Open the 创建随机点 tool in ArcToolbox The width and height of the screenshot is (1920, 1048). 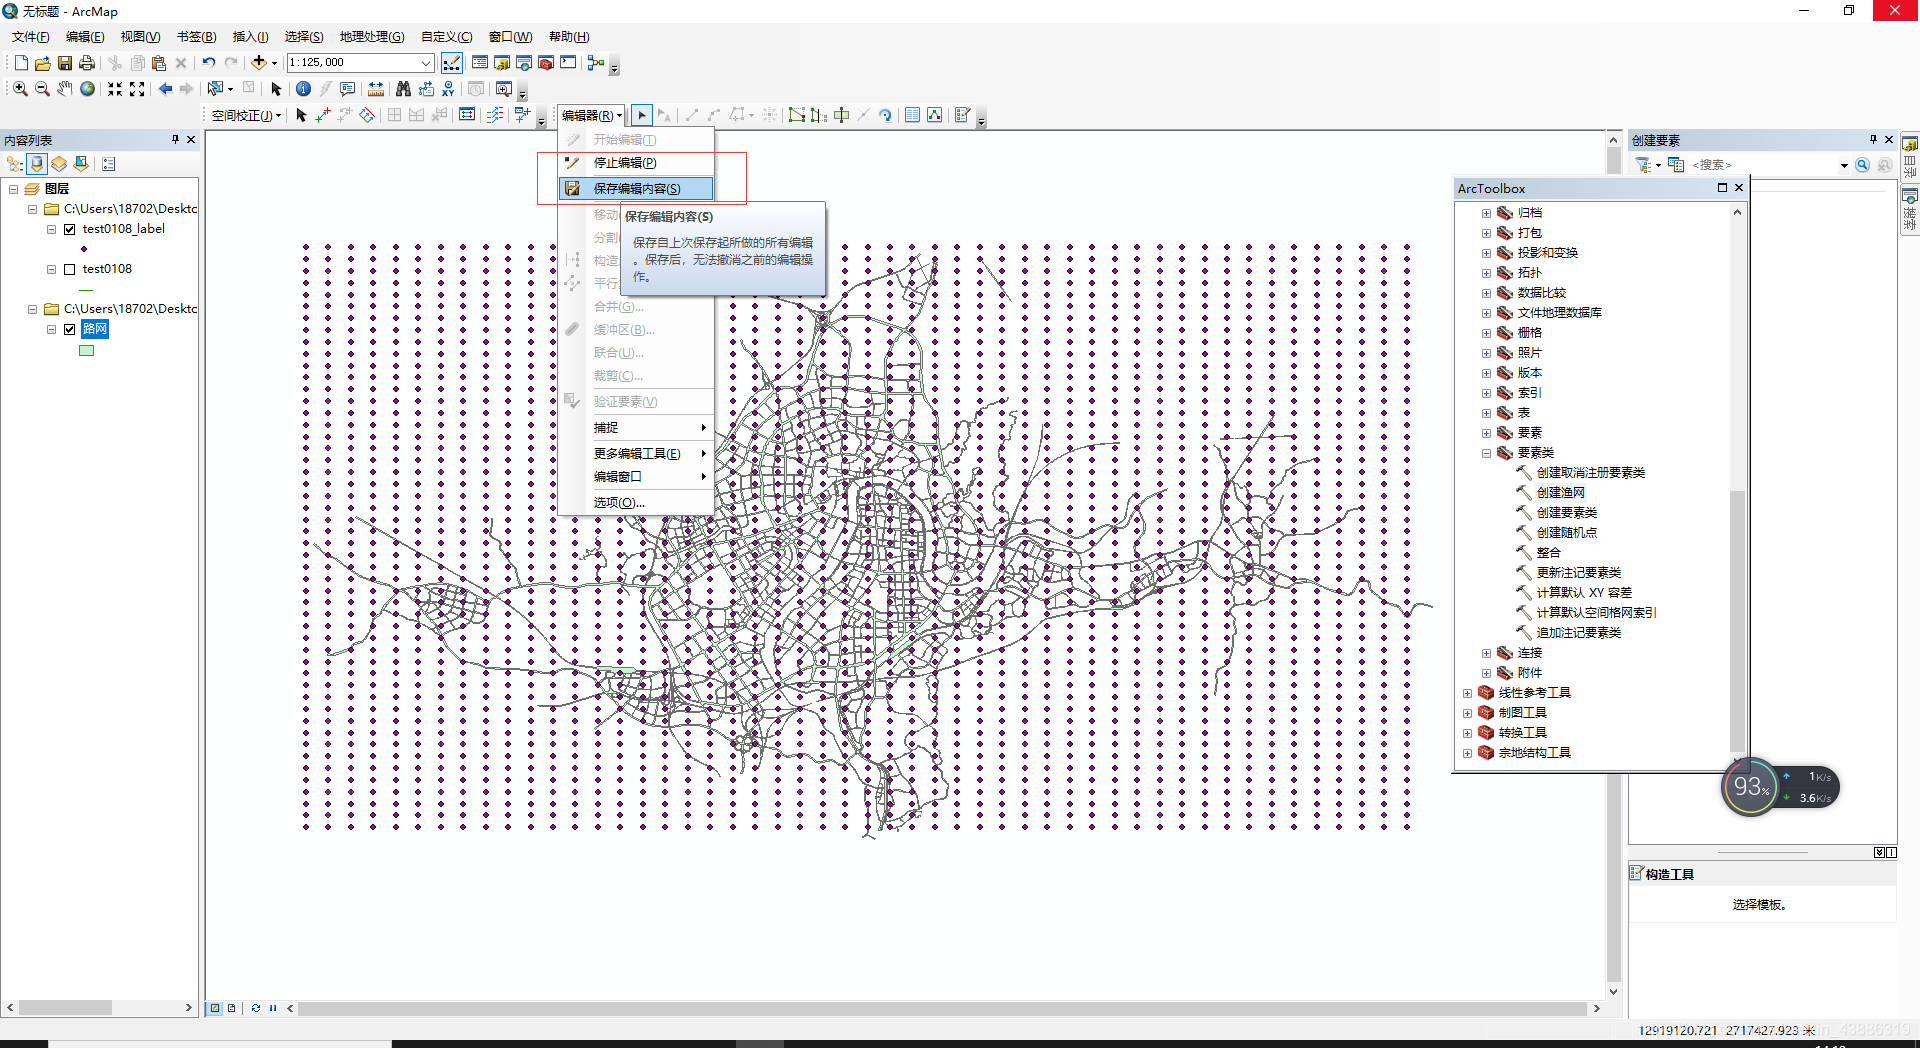(1566, 533)
